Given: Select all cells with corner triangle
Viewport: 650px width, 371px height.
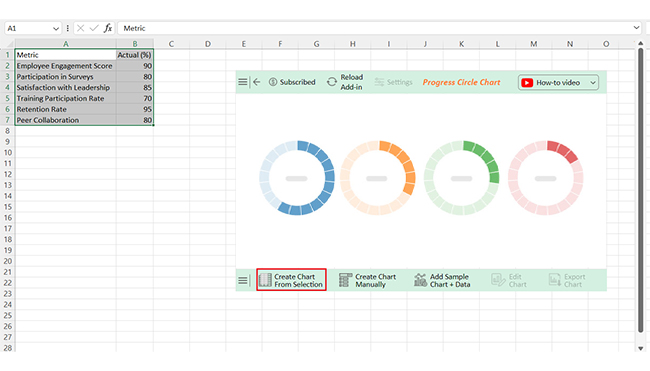Looking at the screenshot, I should [x=10, y=44].
